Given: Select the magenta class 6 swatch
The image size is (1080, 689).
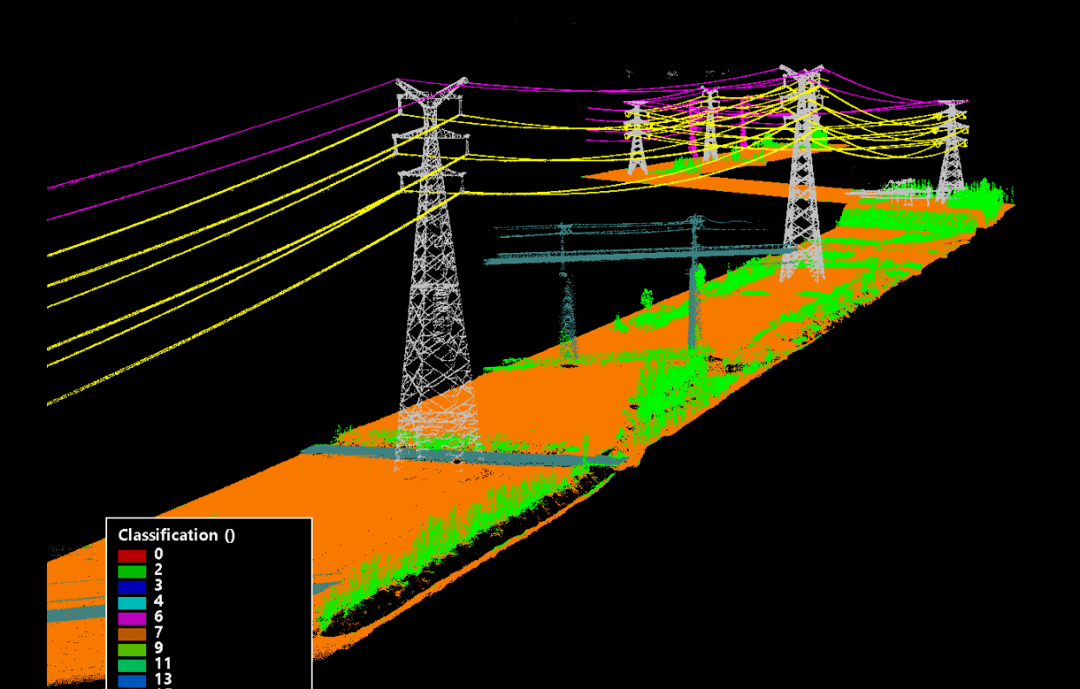Looking at the screenshot, I should (132, 618).
